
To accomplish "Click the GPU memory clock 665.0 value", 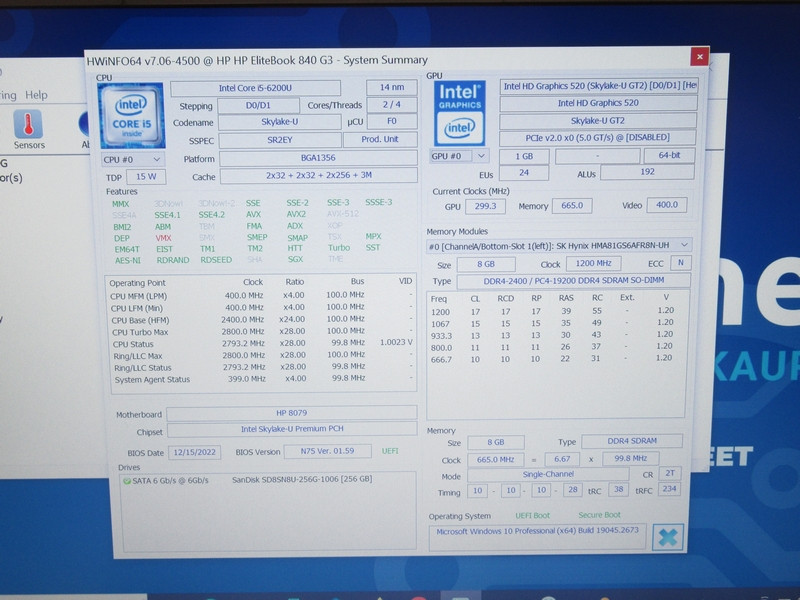I will point(572,206).
